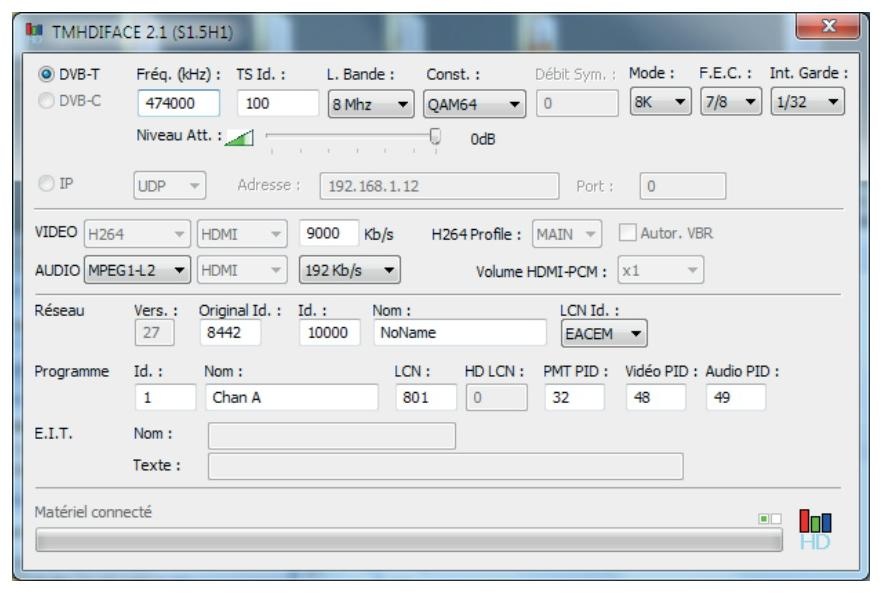Click the Réseau Nom field NoName

pos(460,333)
